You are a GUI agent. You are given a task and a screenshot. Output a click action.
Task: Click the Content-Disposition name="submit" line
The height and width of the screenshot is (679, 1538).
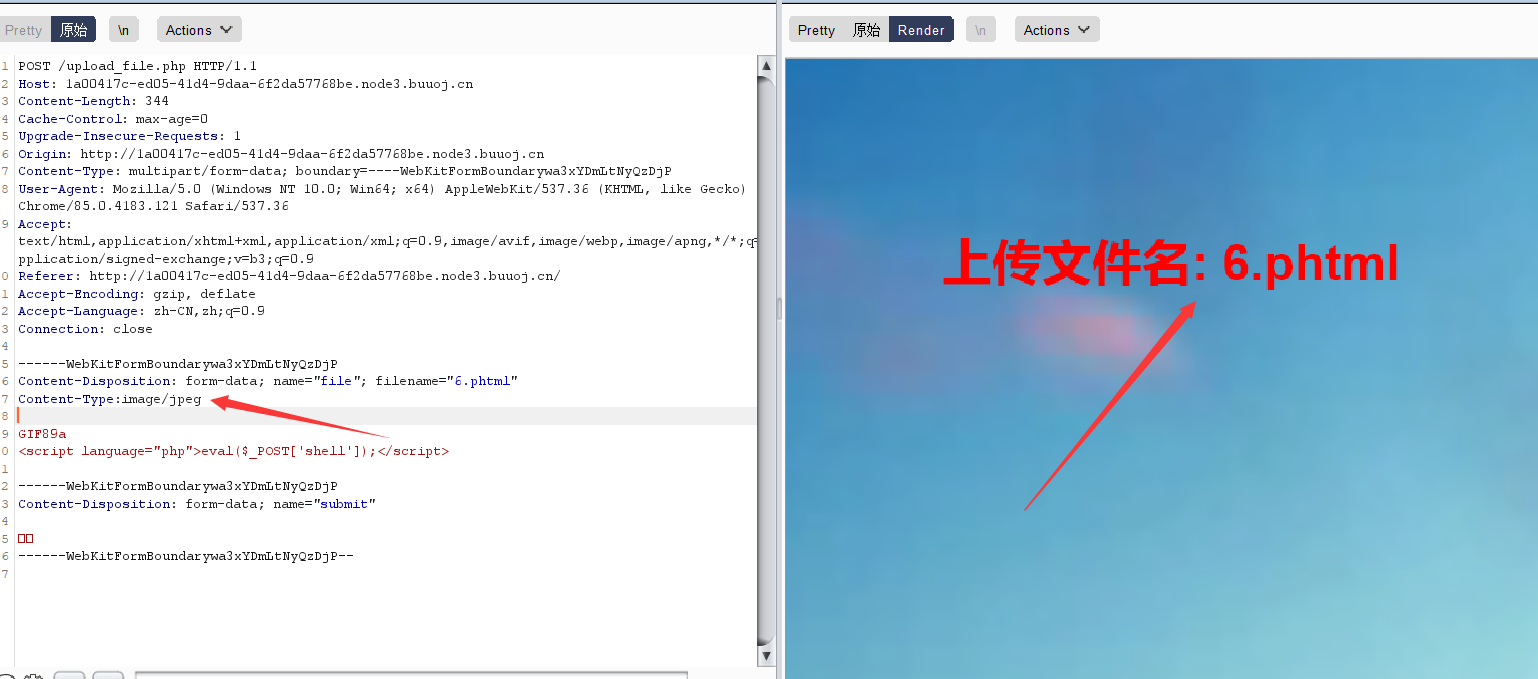point(196,504)
